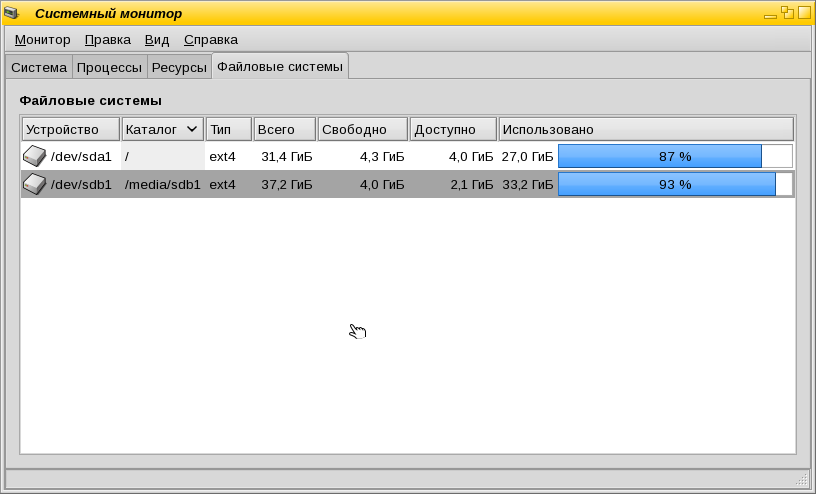Screen dimensions: 816x494
Task: Click the /media/sdb1 mount directory cell
Action: [162, 184]
